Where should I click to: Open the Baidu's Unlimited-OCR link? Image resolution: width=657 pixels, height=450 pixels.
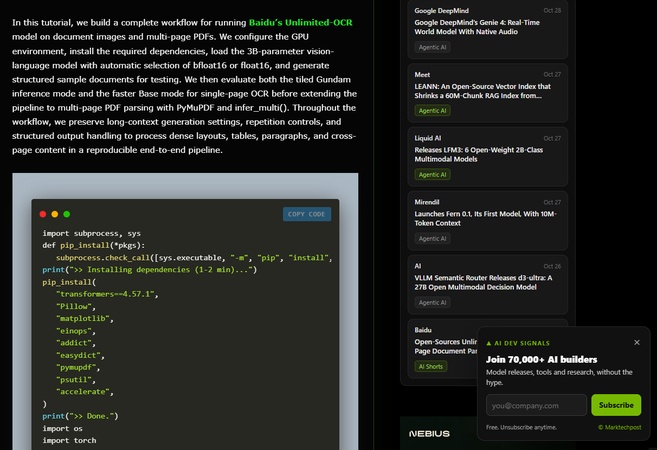coord(300,23)
